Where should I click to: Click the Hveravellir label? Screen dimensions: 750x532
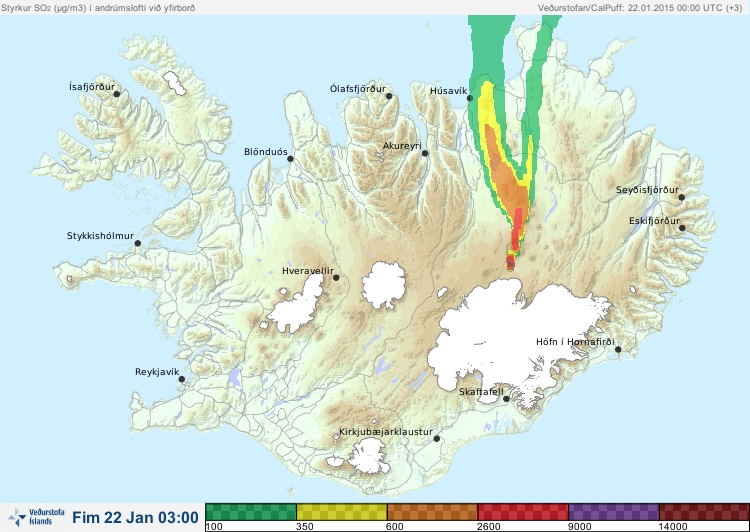(308, 271)
